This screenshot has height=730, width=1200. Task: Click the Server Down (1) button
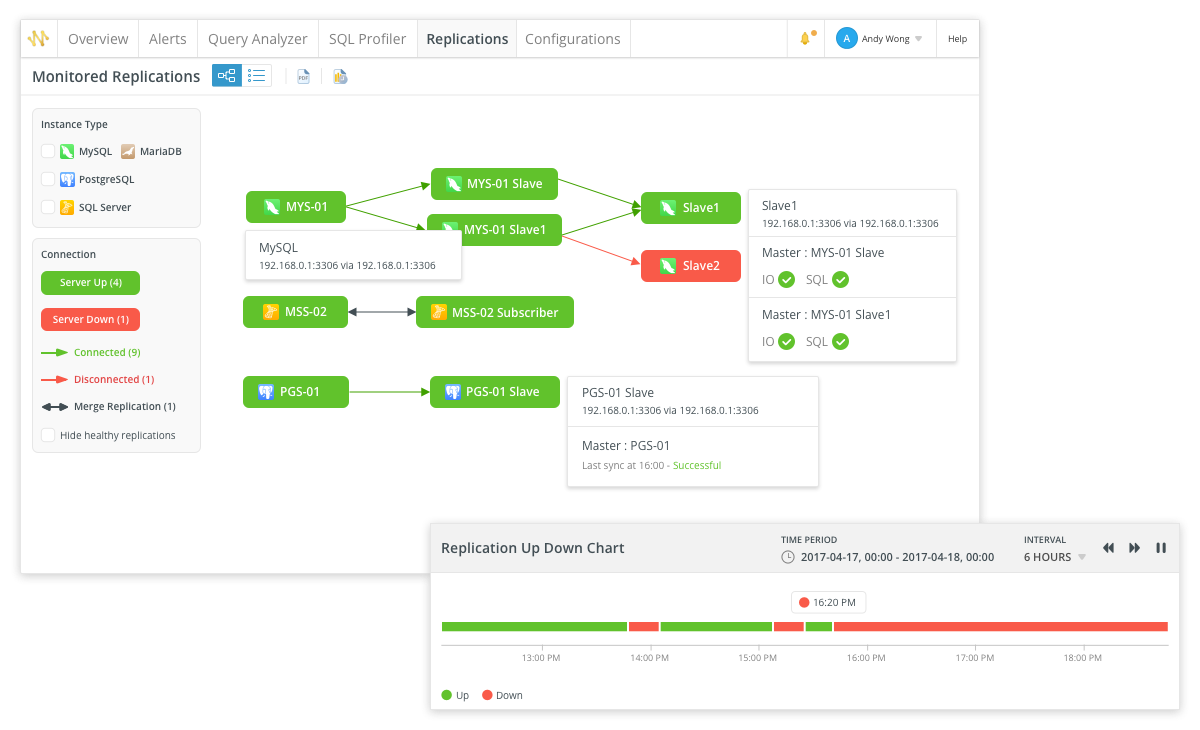coord(90,319)
